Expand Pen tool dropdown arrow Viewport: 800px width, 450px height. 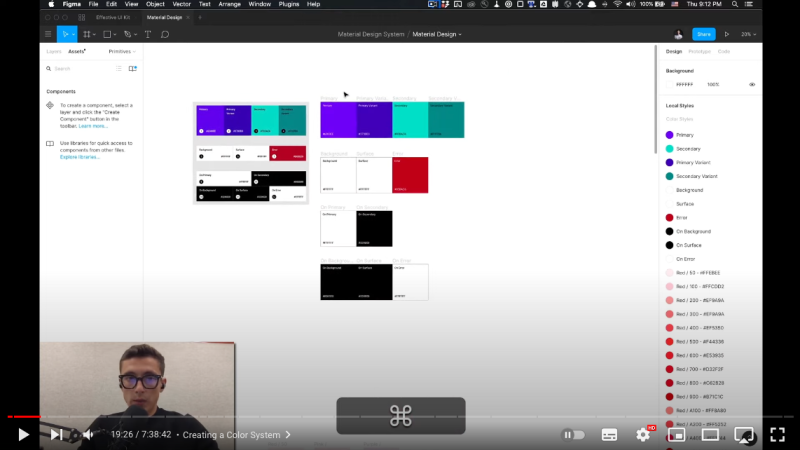click(135, 35)
